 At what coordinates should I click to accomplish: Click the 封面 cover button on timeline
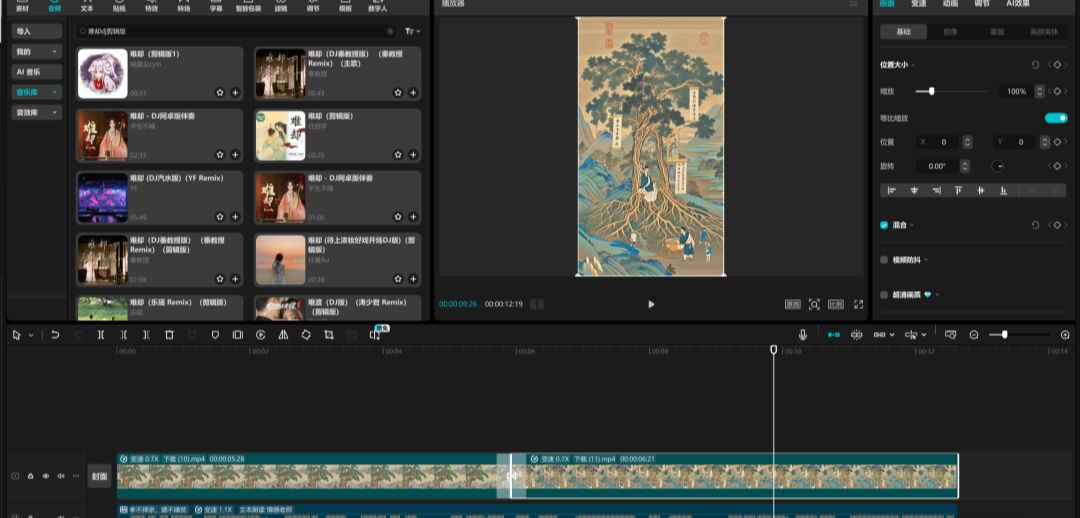(99, 477)
